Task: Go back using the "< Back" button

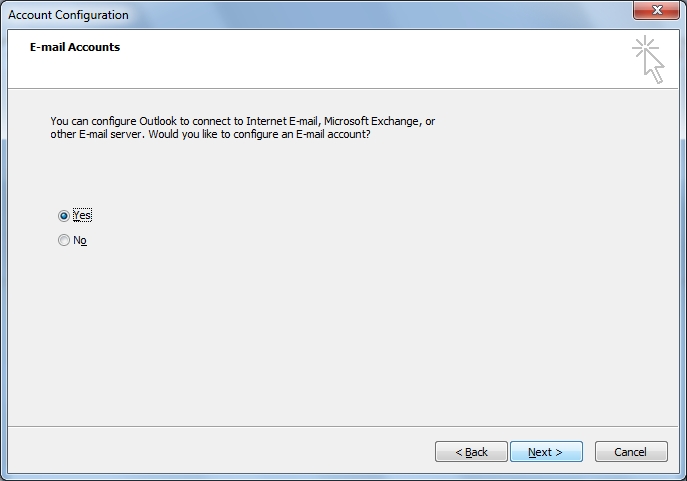Action: point(471,452)
